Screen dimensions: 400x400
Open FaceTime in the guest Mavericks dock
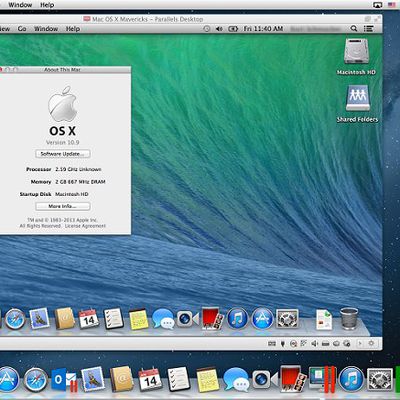pyautogui.click(x=188, y=319)
